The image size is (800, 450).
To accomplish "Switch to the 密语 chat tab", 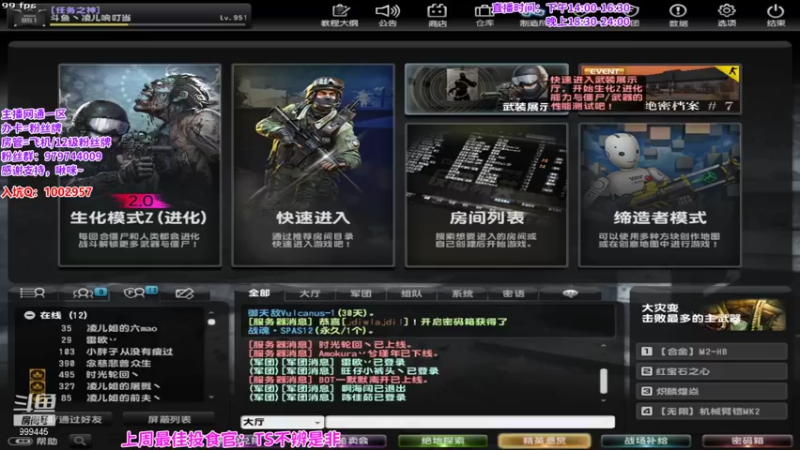I will (513, 293).
